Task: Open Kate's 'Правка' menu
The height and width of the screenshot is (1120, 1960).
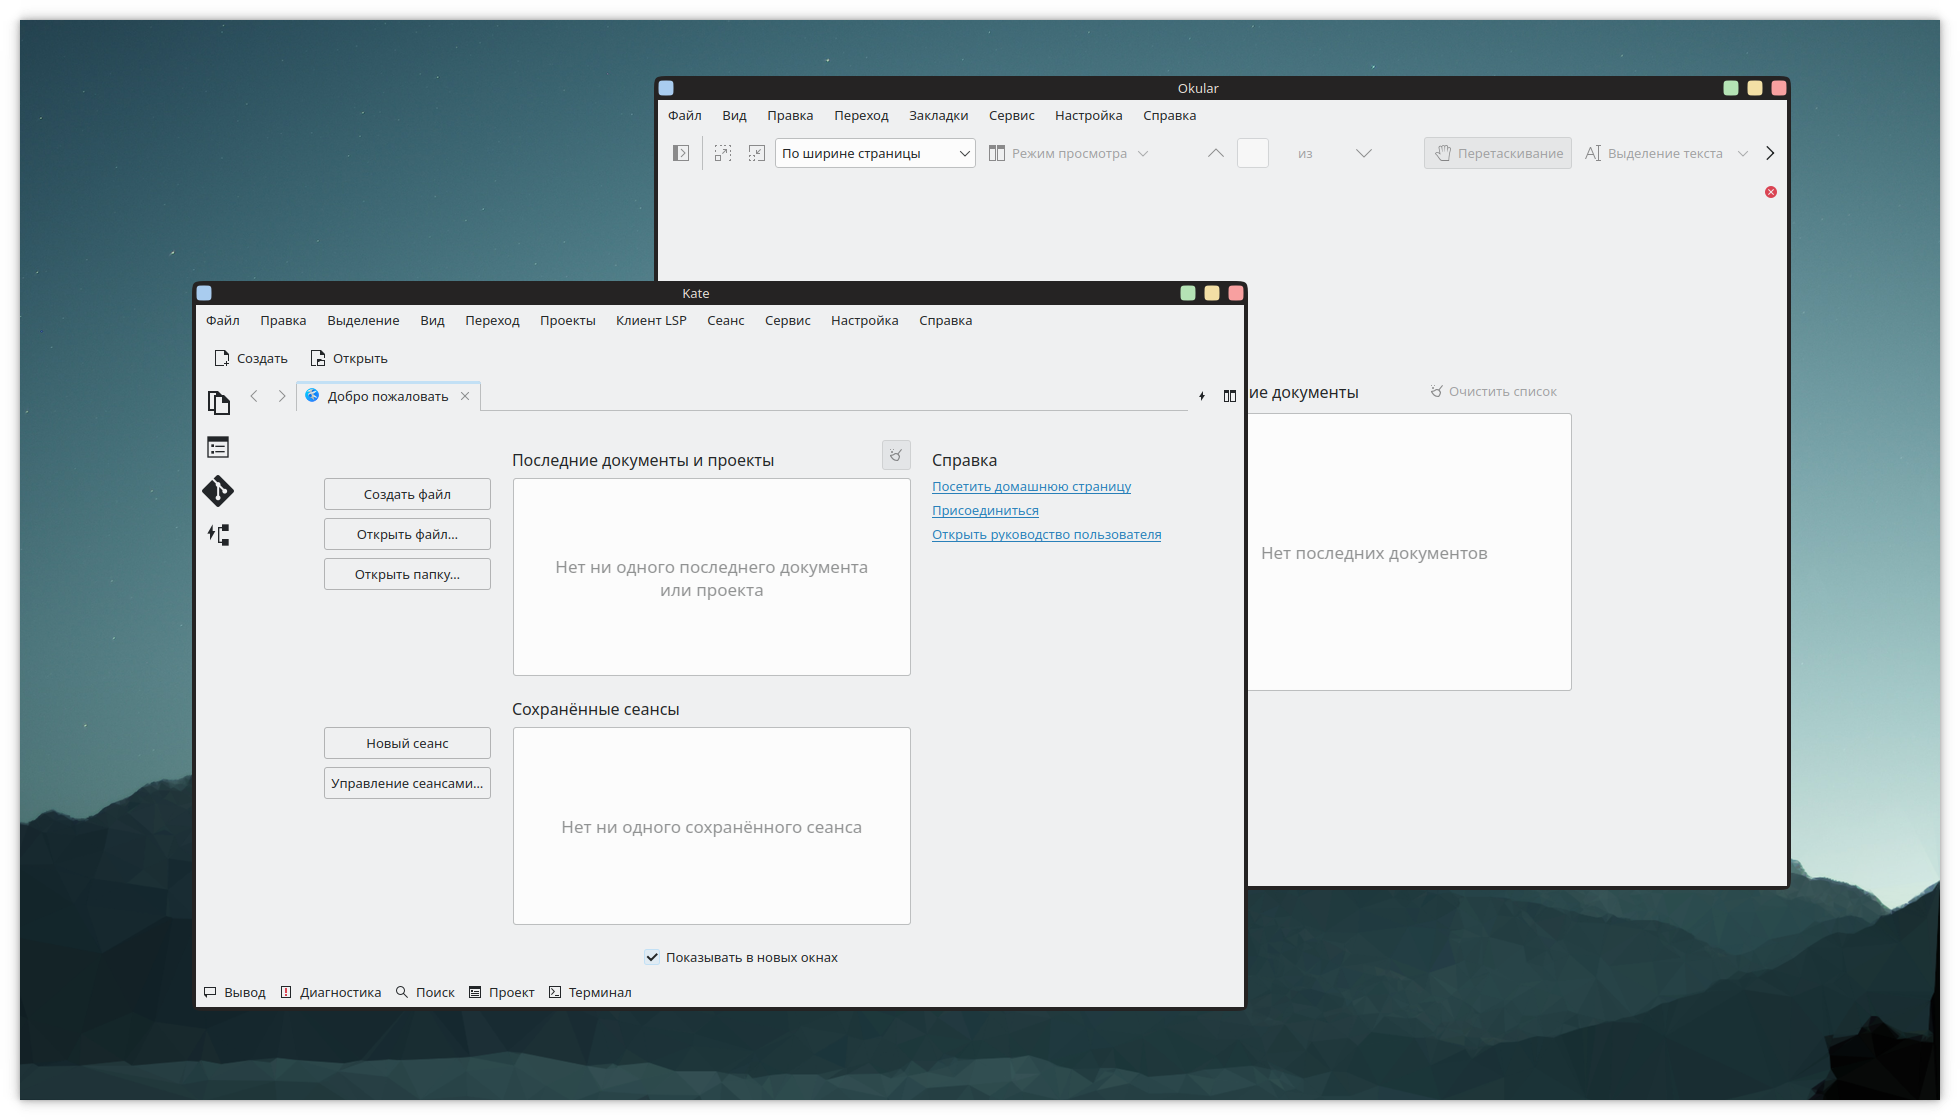Action: [284, 320]
